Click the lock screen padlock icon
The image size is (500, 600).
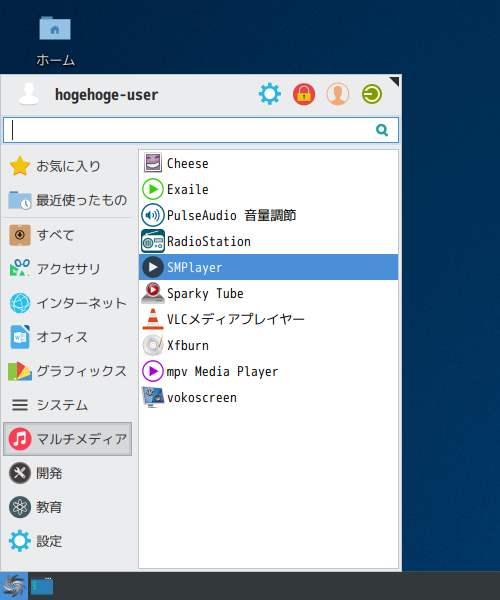click(x=304, y=94)
